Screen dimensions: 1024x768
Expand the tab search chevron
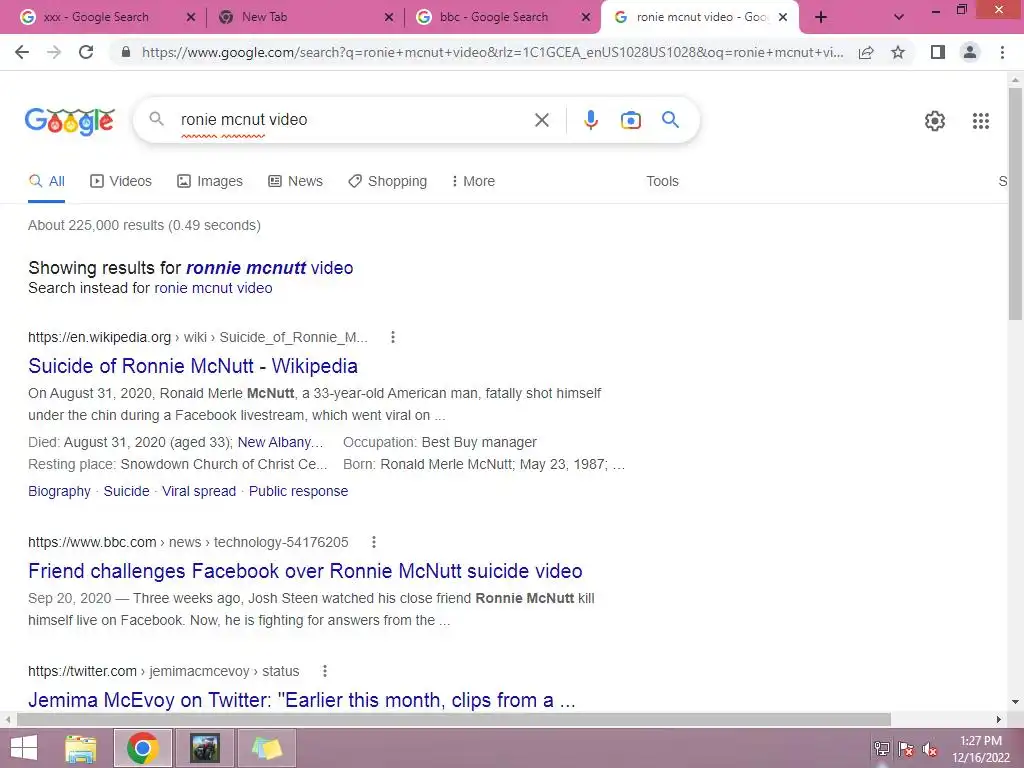pyautogui.click(x=899, y=18)
